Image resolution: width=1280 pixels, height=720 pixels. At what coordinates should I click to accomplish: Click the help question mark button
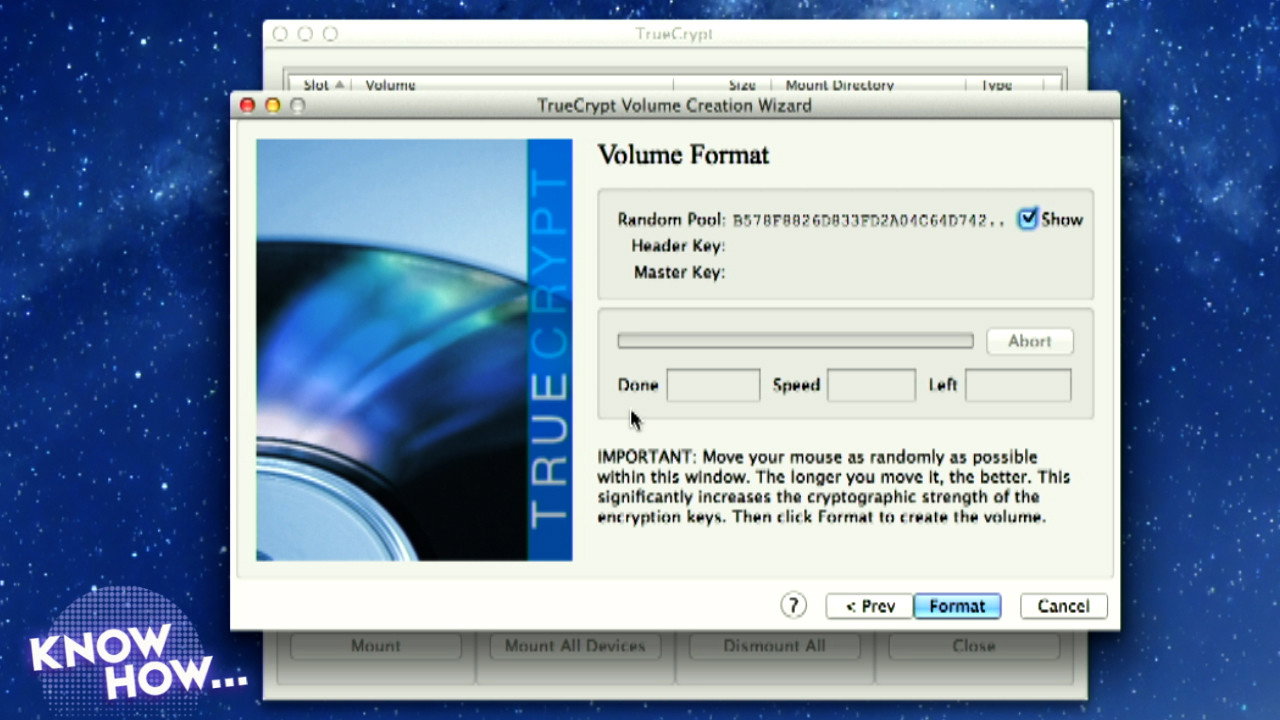[x=793, y=605]
